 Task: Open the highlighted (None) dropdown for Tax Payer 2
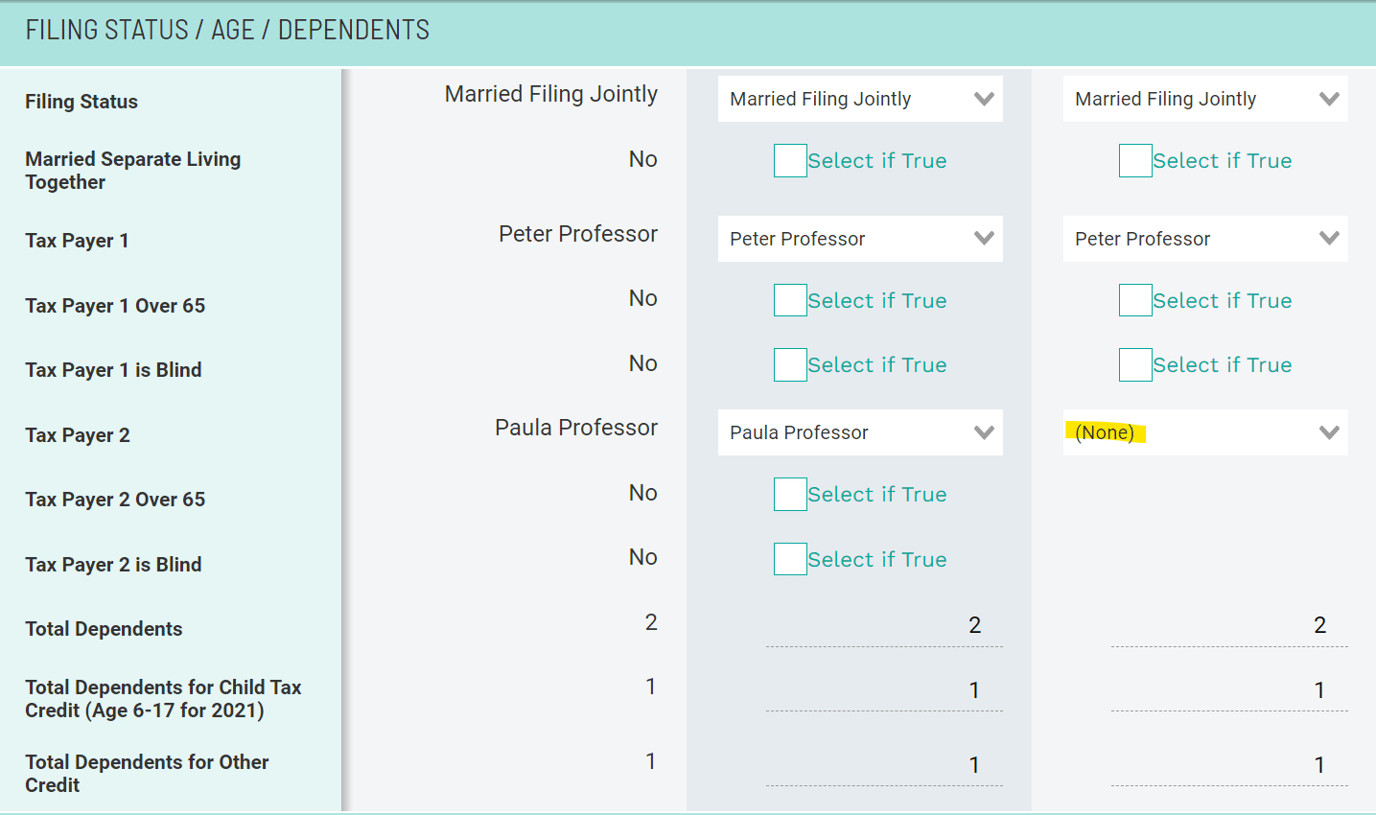click(x=1204, y=432)
